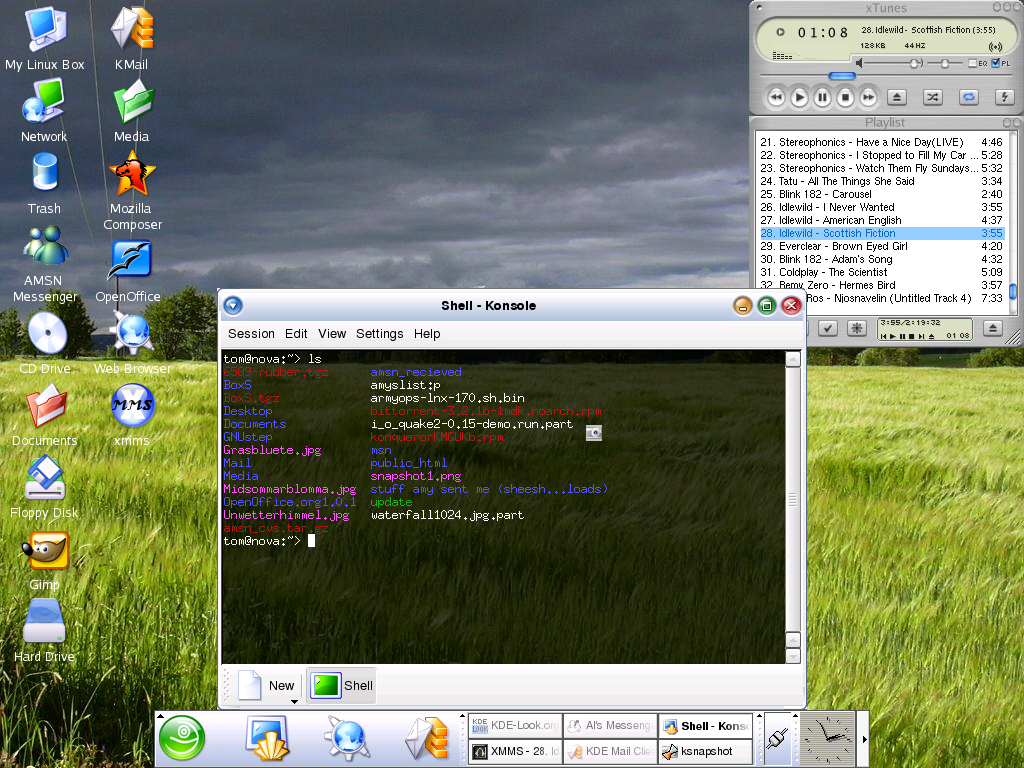Switch to KDE-Look.org taskbar entry
Viewport: 1024px width, 768px height.
515,726
